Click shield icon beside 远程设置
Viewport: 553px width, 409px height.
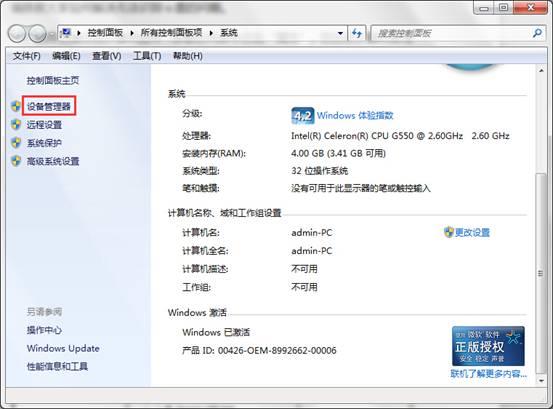[x=16, y=124]
